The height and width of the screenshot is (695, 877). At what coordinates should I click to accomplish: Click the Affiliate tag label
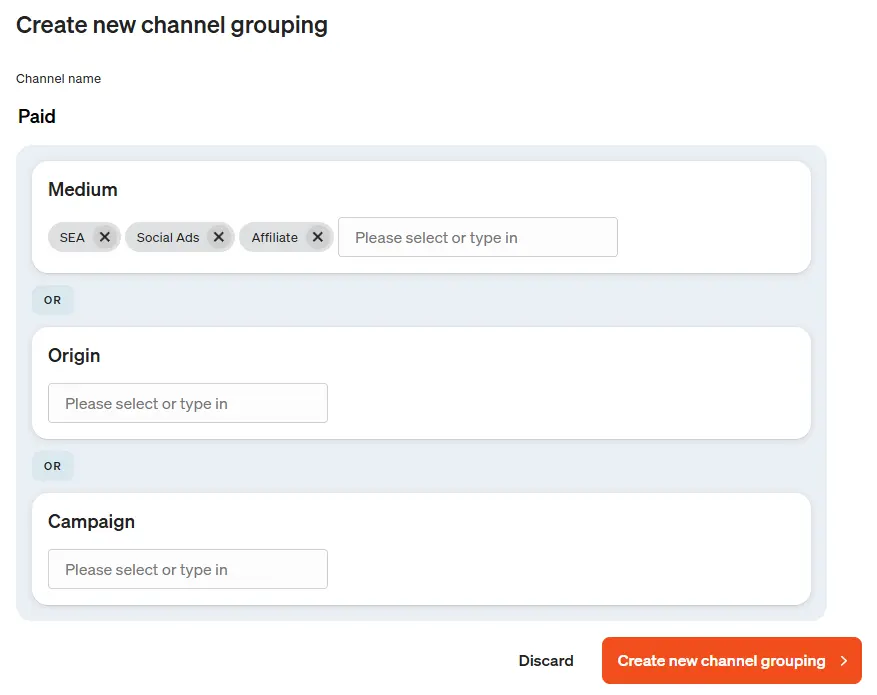click(275, 237)
